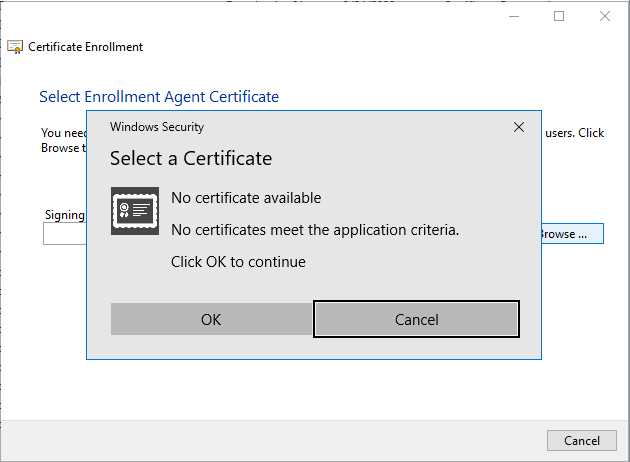Click the 'Certificate Enrollment' window title text

pyautogui.click(x=85, y=47)
